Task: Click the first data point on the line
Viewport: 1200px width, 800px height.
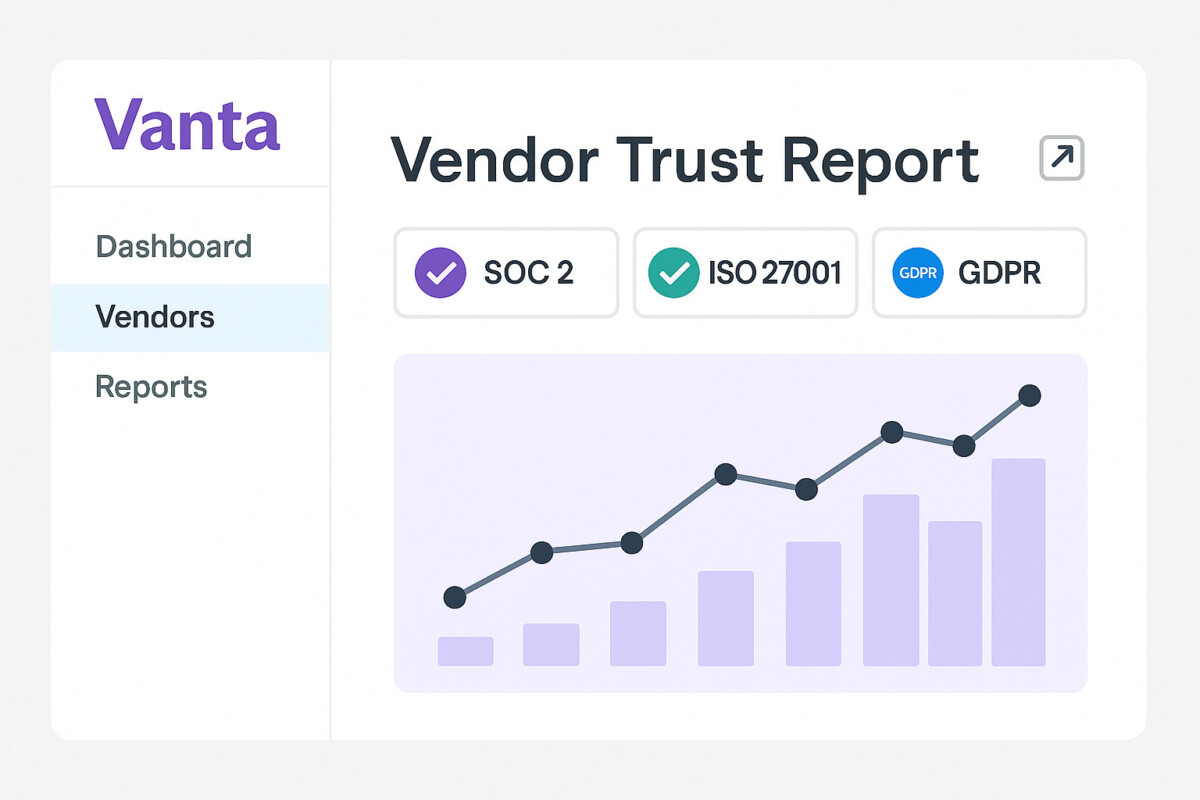Action: (x=454, y=597)
